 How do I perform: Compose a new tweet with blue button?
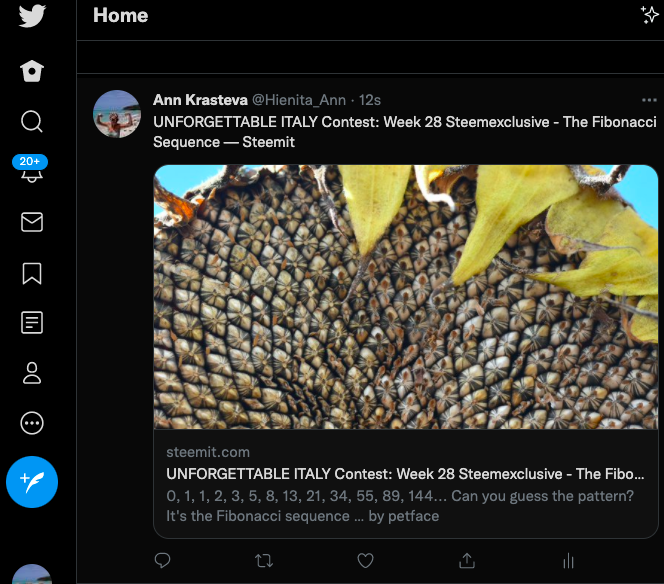[x=32, y=482]
